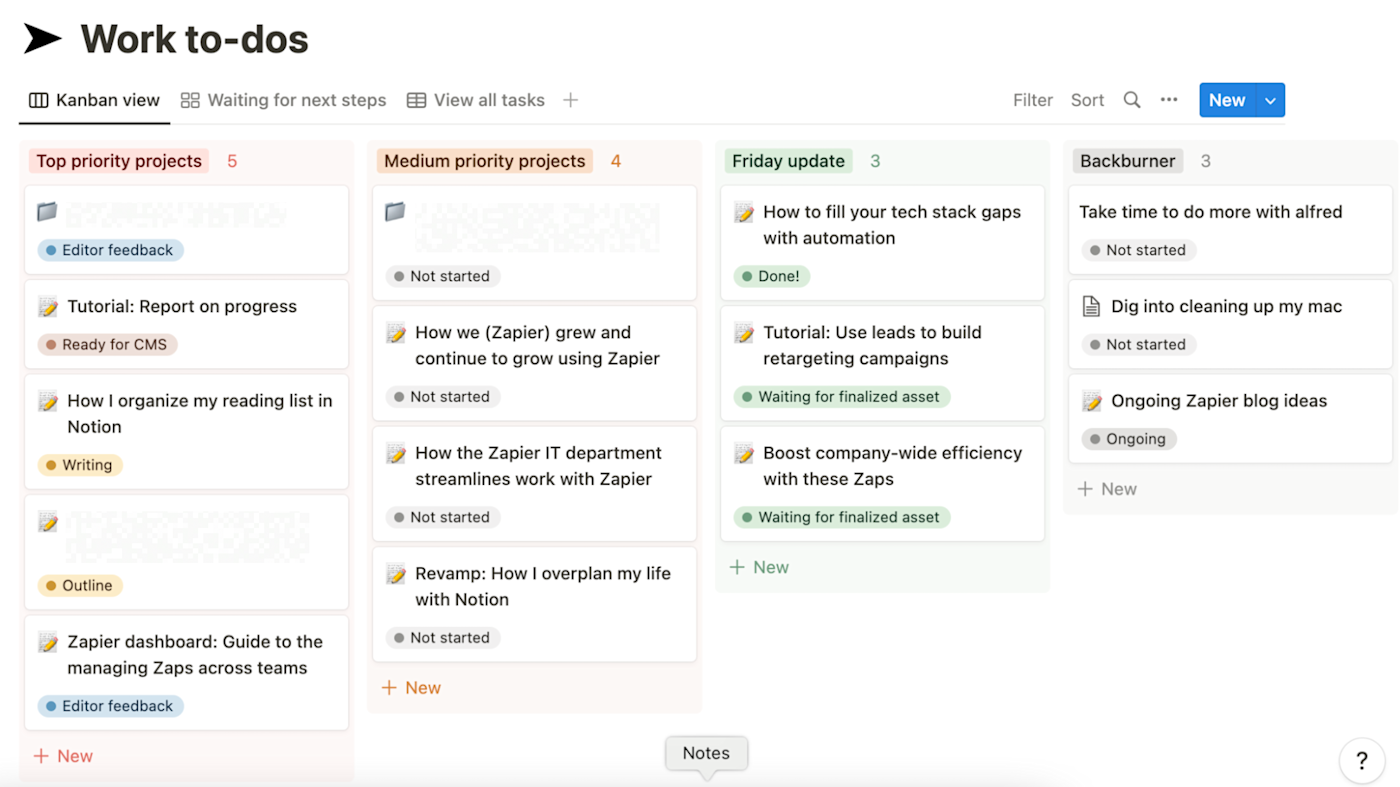Open the Filter options

[1033, 100]
